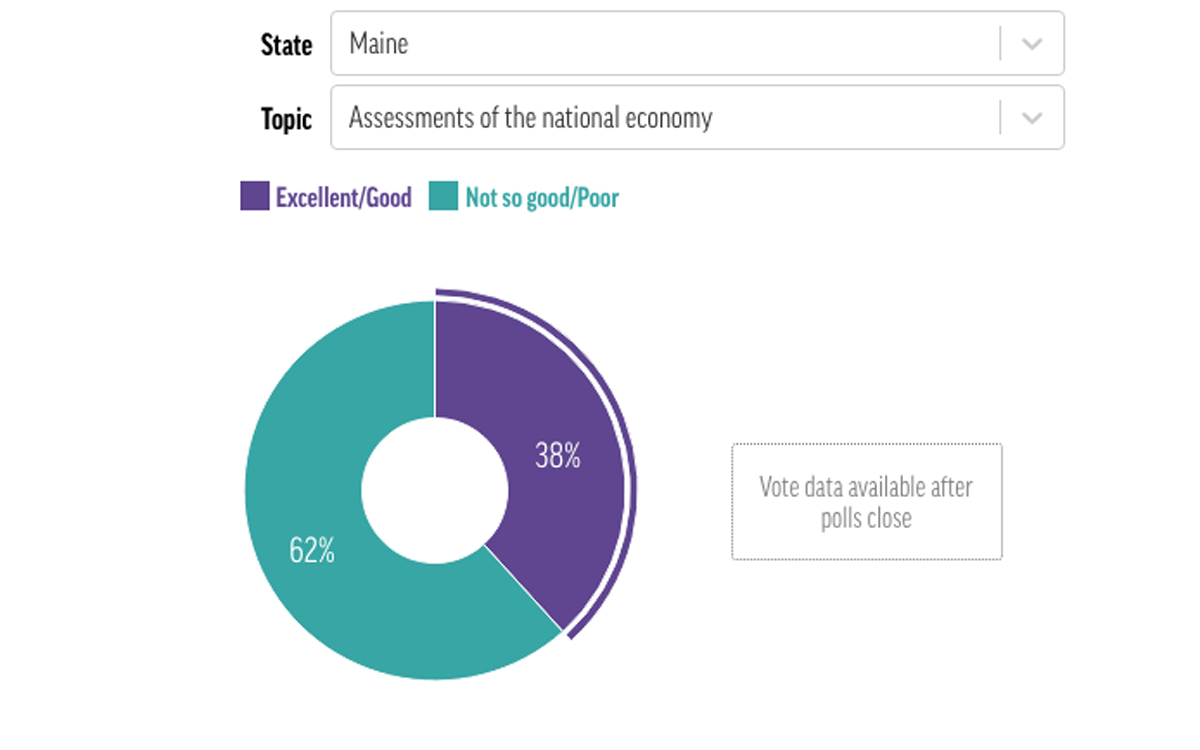Click the bold State field label
Image resolution: width=1200 pixels, height=750 pixels.
(x=286, y=45)
